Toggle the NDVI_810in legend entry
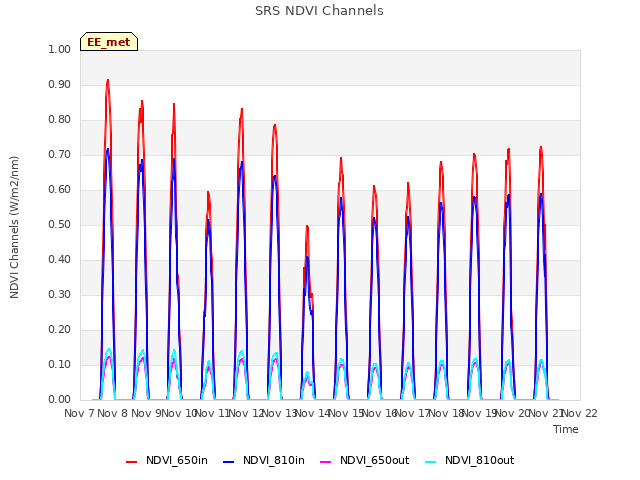Image resolution: width=640 pixels, height=480 pixels. point(264,460)
